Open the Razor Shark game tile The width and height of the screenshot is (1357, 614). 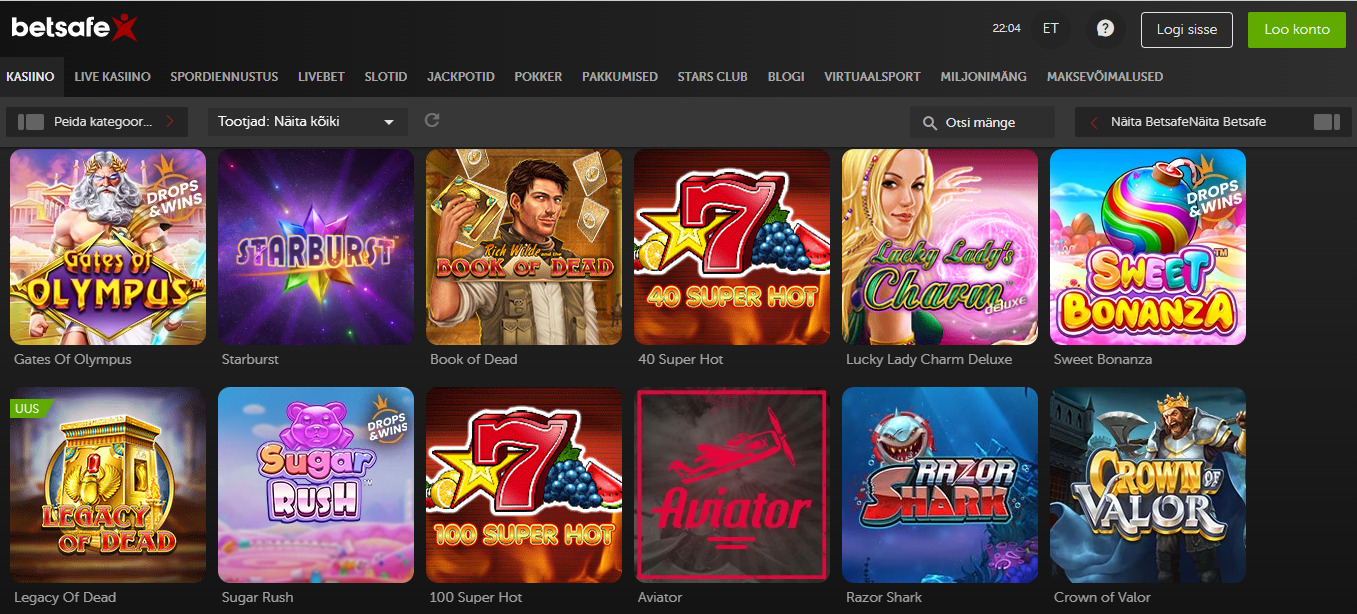[940, 485]
